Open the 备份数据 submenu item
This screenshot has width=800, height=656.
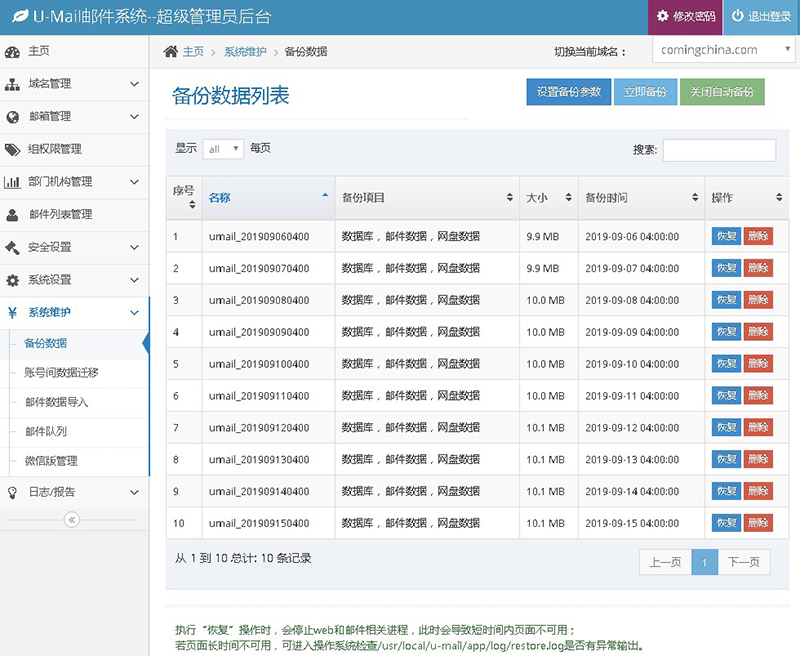[x=74, y=343]
